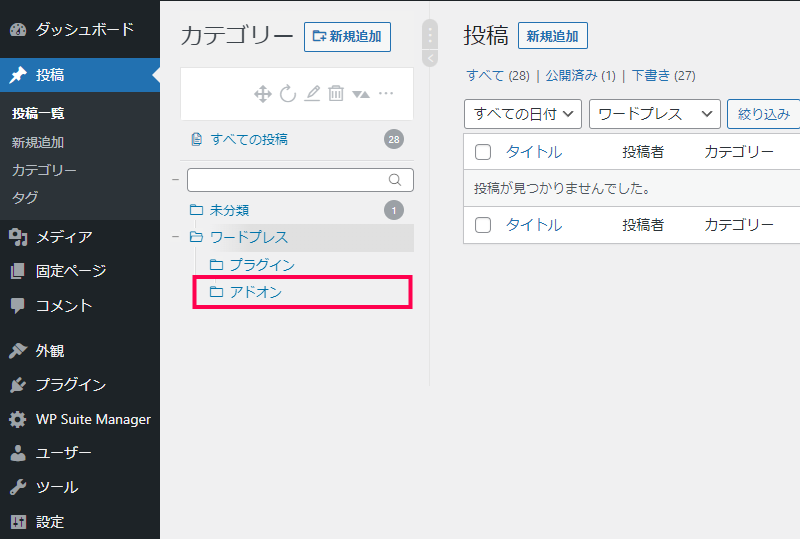Click the 設定 sliders icon
The image size is (800, 539).
click(18, 522)
